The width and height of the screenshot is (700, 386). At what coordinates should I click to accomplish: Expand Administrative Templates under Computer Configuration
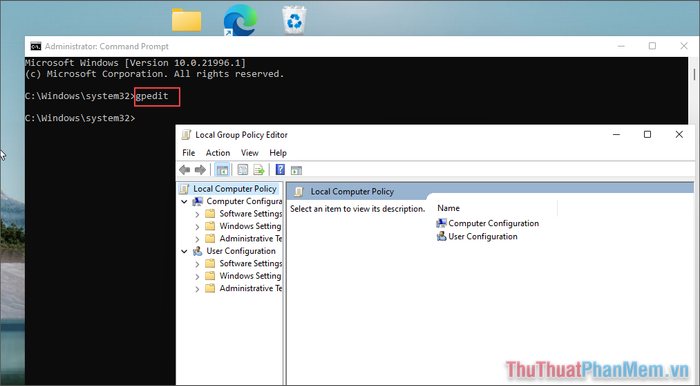pos(197,239)
